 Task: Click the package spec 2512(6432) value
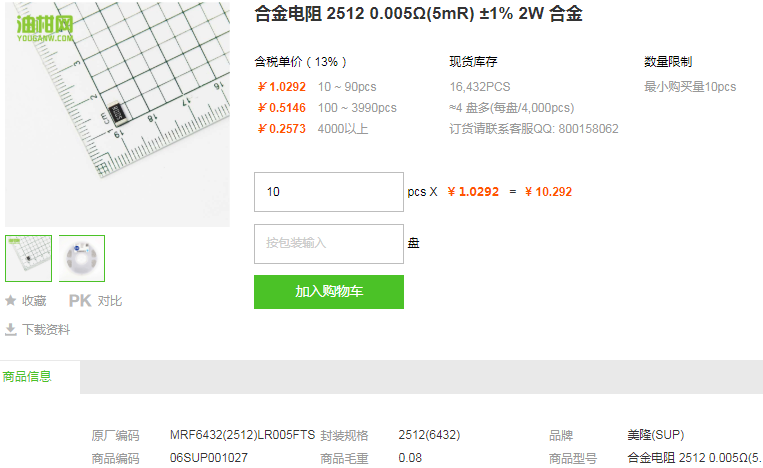click(429, 435)
